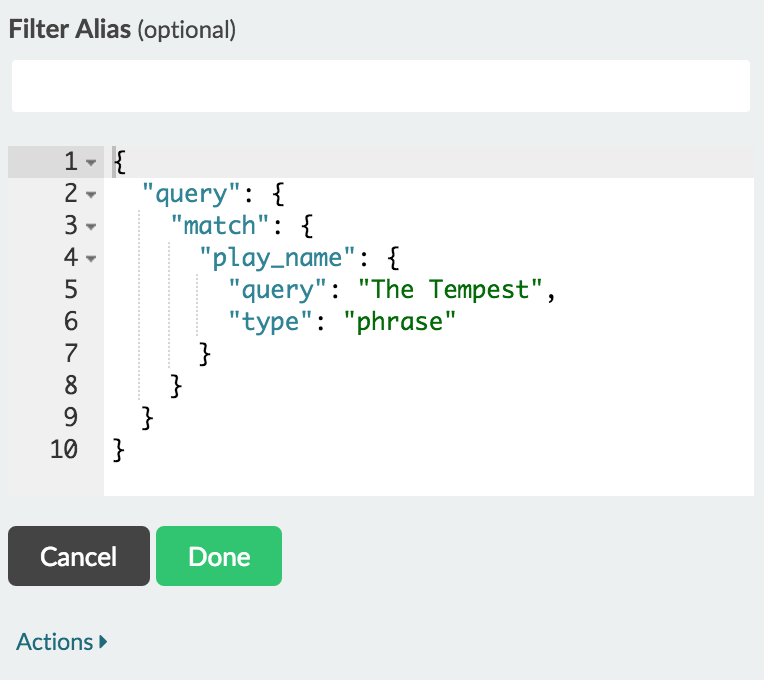The image size is (764, 680).
Task: Place cursor in "The Tempest" string value
Action: point(451,290)
